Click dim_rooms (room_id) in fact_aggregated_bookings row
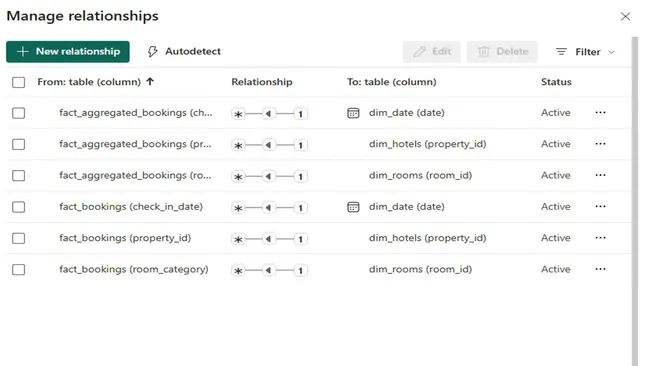This screenshot has width=650, height=366. tap(420, 175)
